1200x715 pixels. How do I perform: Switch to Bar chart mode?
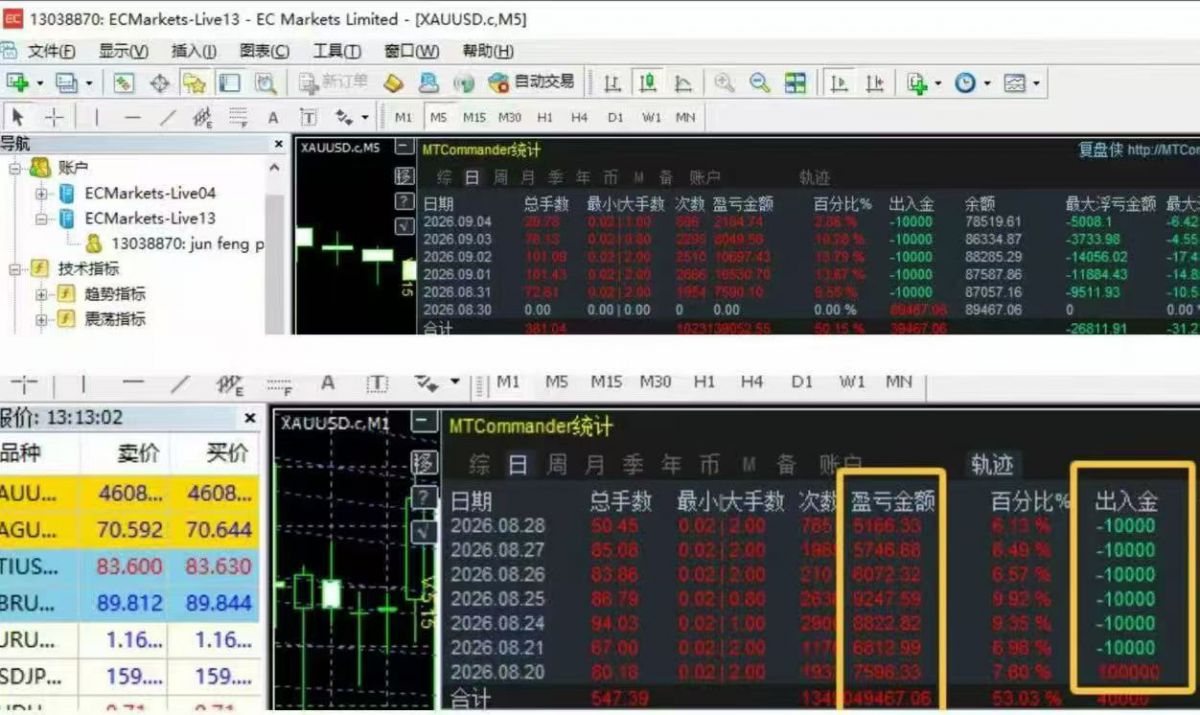point(613,83)
